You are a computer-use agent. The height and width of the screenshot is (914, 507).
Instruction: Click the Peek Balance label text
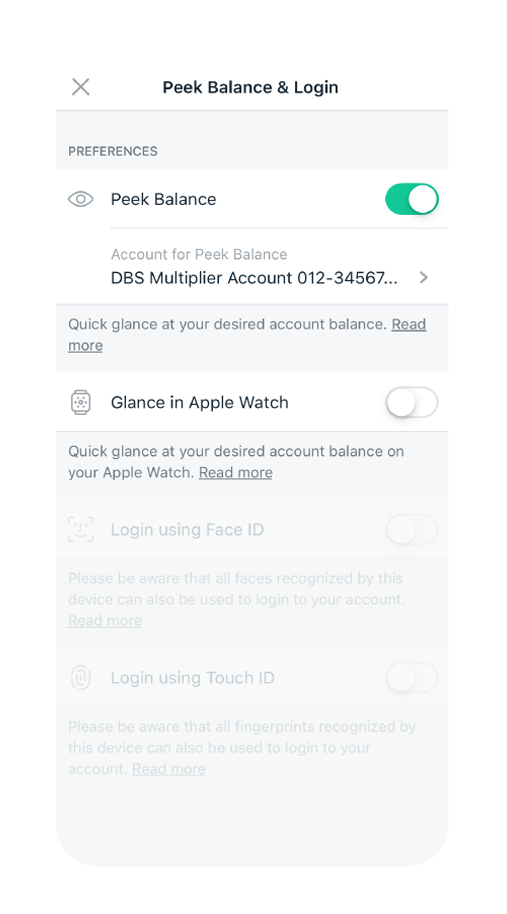[163, 199]
